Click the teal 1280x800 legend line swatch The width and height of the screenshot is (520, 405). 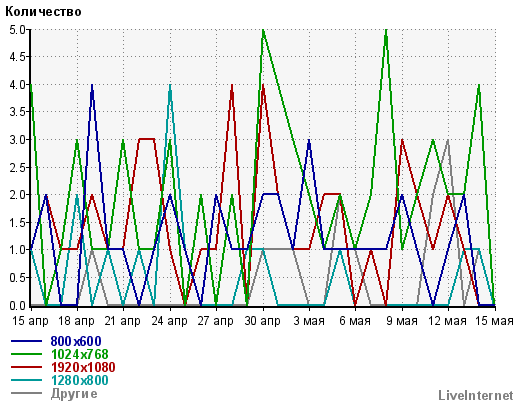pos(27,380)
